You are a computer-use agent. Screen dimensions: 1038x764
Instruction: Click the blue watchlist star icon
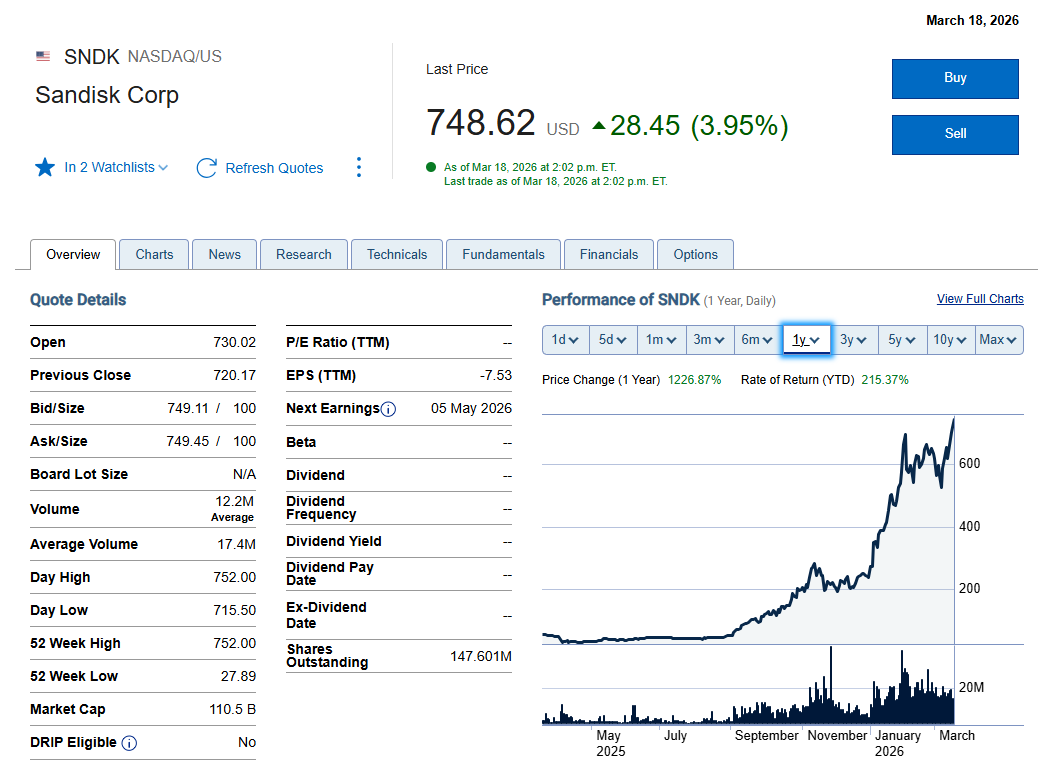pyautogui.click(x=45, y=167)
